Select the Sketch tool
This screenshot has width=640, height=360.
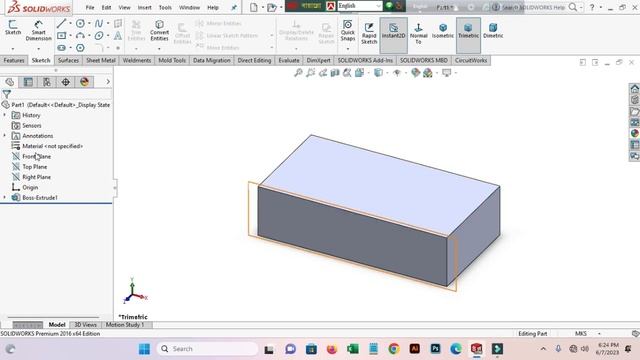point(13,28)
